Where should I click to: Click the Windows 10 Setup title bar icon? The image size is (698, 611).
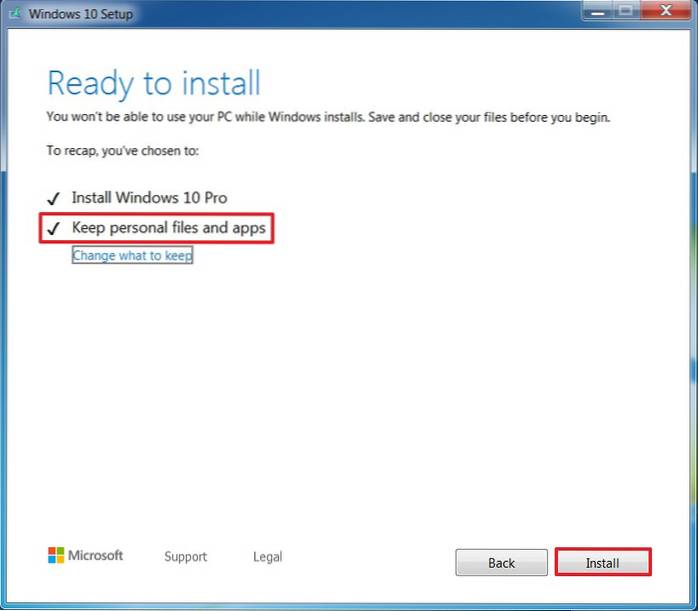14,13
